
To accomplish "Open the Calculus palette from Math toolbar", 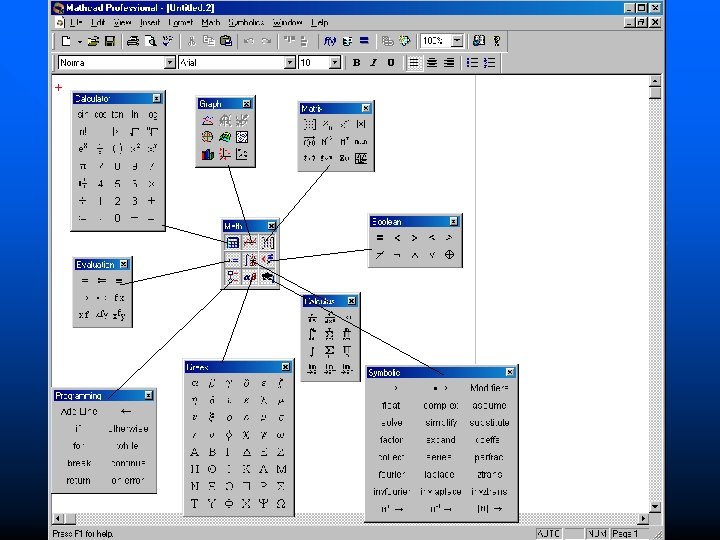I will pos(250,260).
